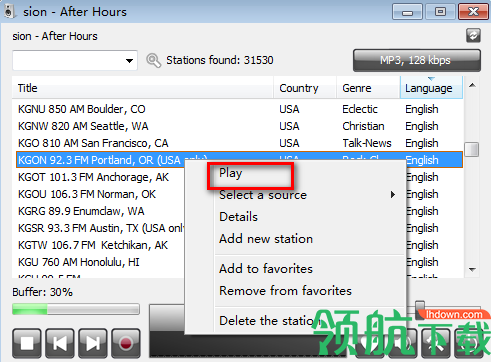
Task: Sort by the Title column header
Action: pyautogui.click(x=143, y=88)
